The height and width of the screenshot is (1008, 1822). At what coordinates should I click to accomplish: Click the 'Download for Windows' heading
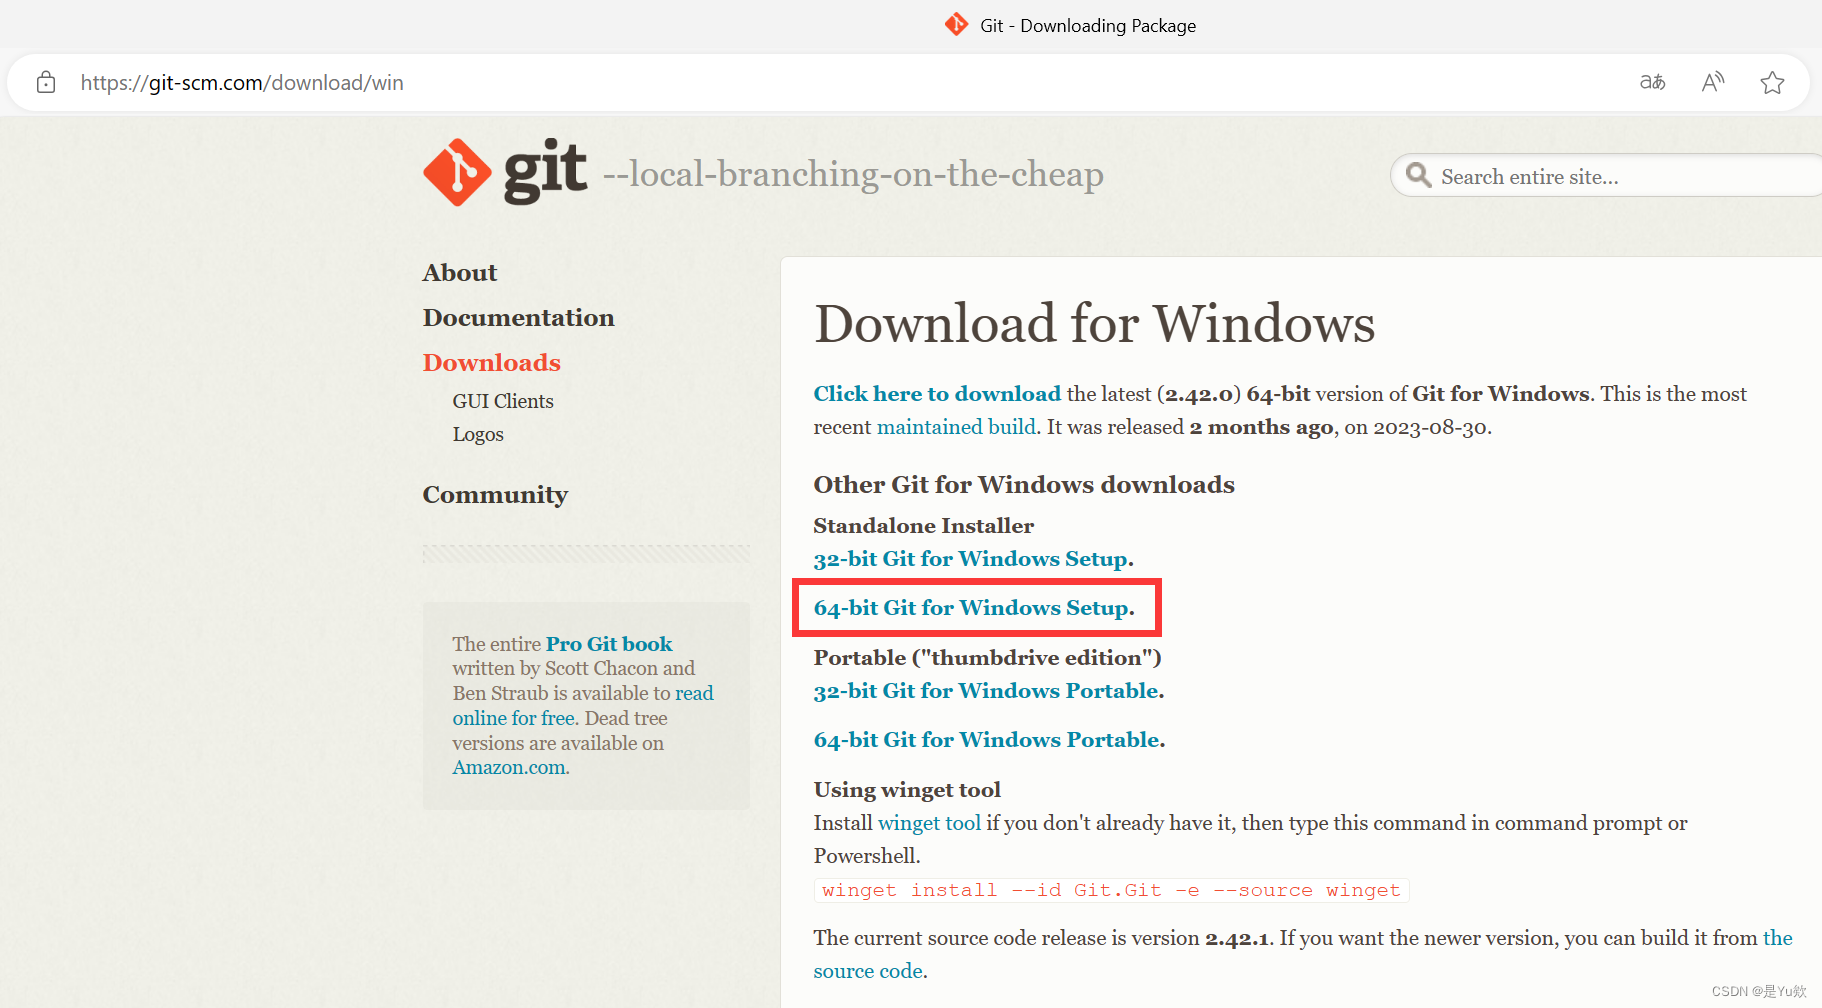click(x=1095, y=323)
